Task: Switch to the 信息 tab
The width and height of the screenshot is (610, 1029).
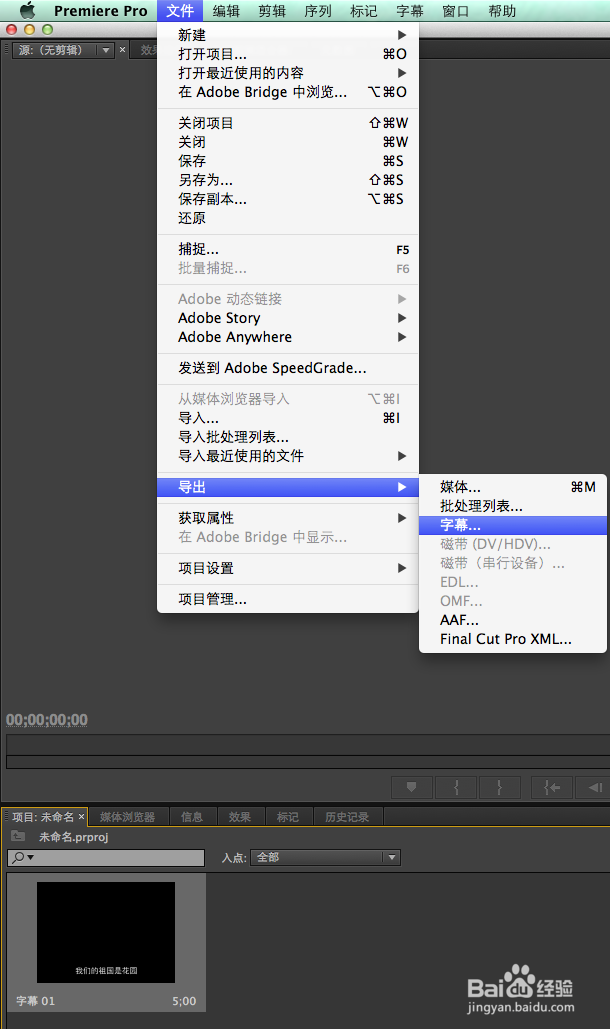Action: click(192, 816)
